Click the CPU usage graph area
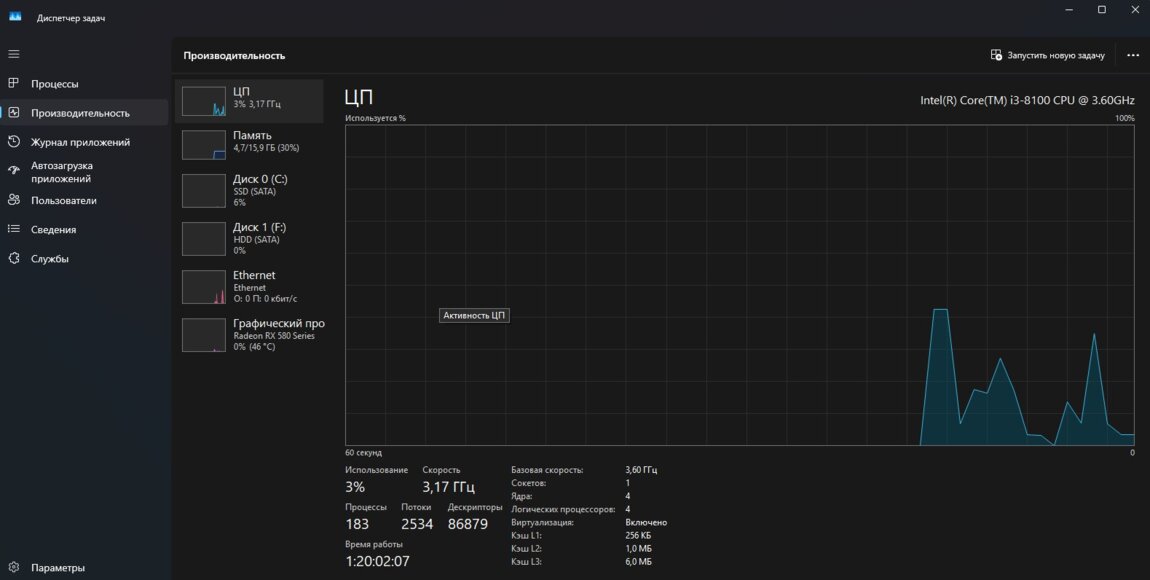Screen dimensions: 1150x580 740,285
